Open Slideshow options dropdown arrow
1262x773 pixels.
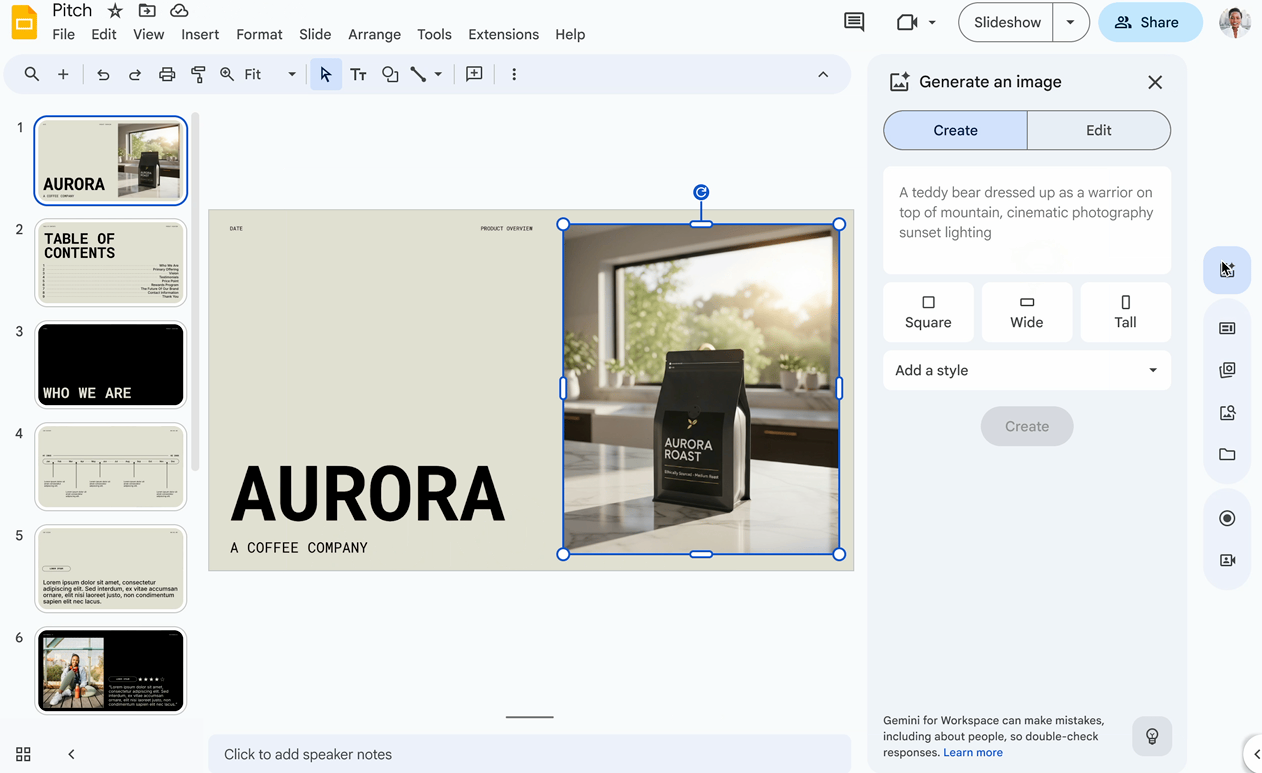click(1070, 22)
